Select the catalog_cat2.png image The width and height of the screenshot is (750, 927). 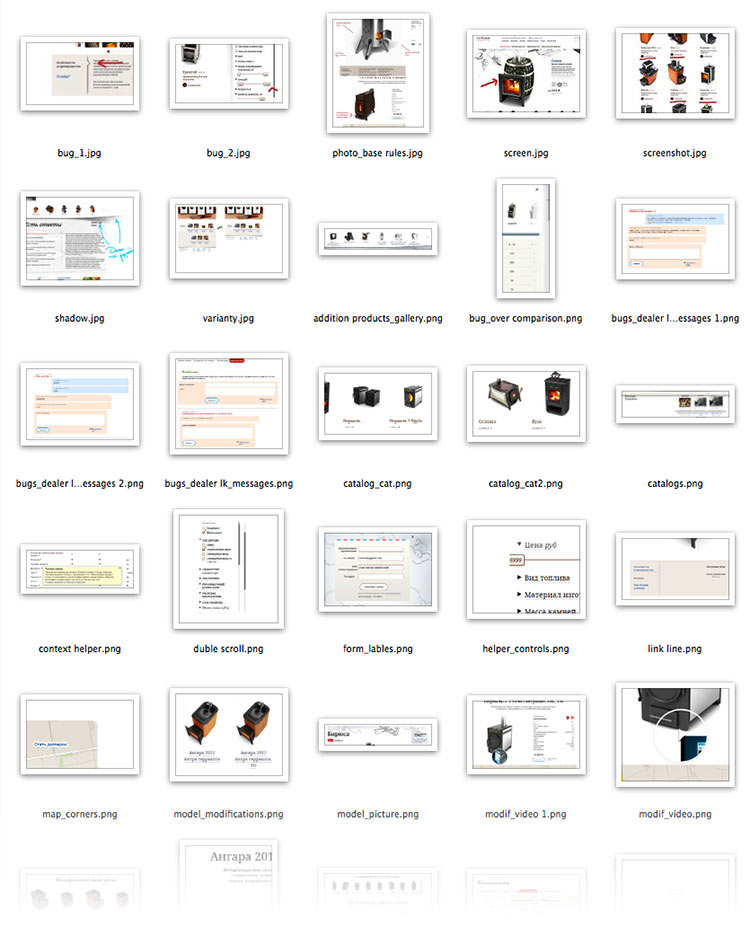pos(526,404)
